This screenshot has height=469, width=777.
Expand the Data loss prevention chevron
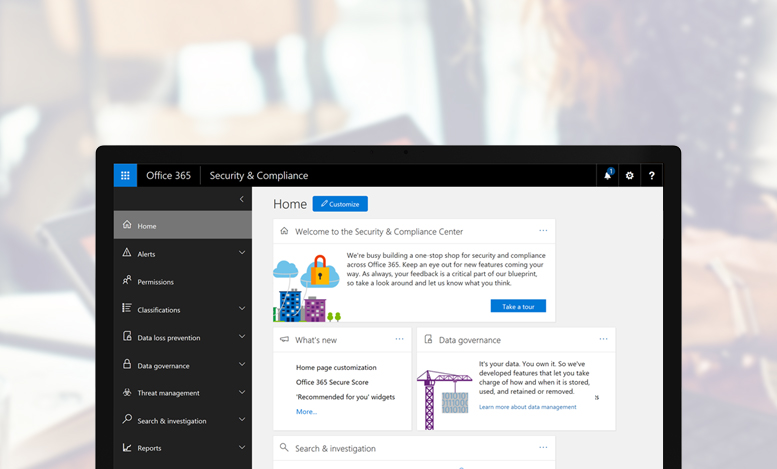[x=242, y=337]
